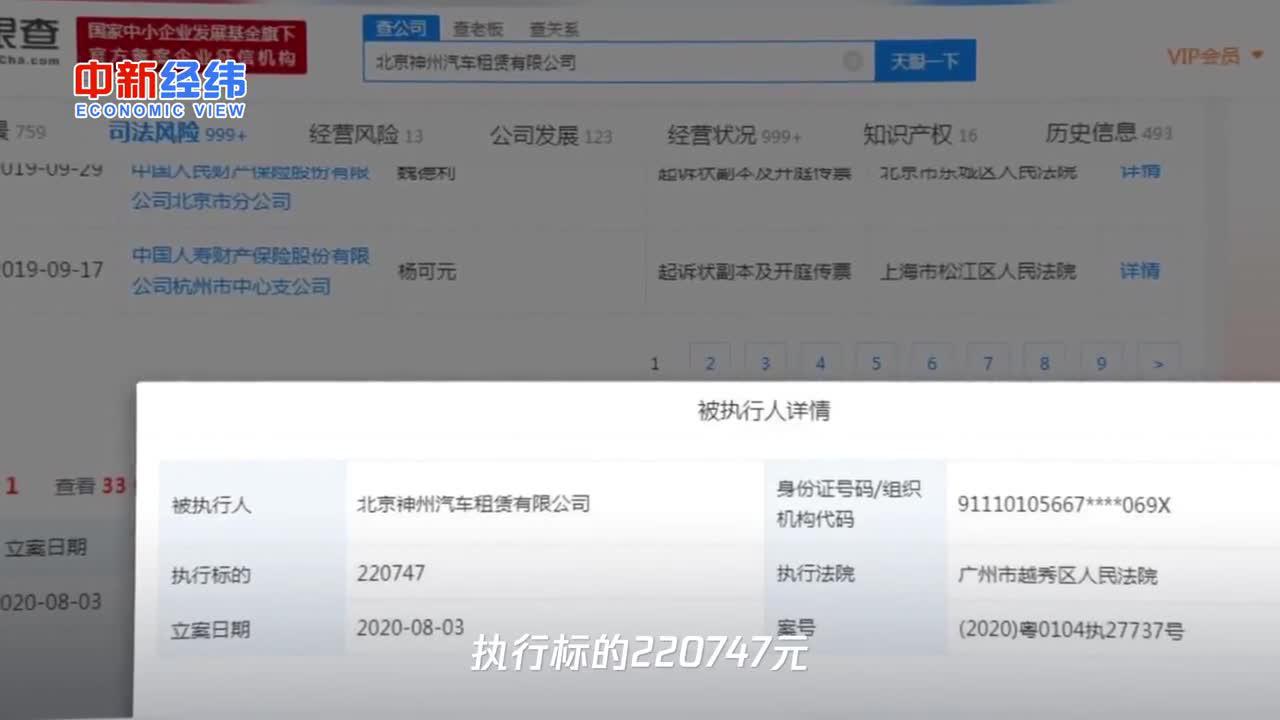The image size is (1280, 720).
Task: Click 上海市松江区人民法院 court cell
Action: [978, 271]
